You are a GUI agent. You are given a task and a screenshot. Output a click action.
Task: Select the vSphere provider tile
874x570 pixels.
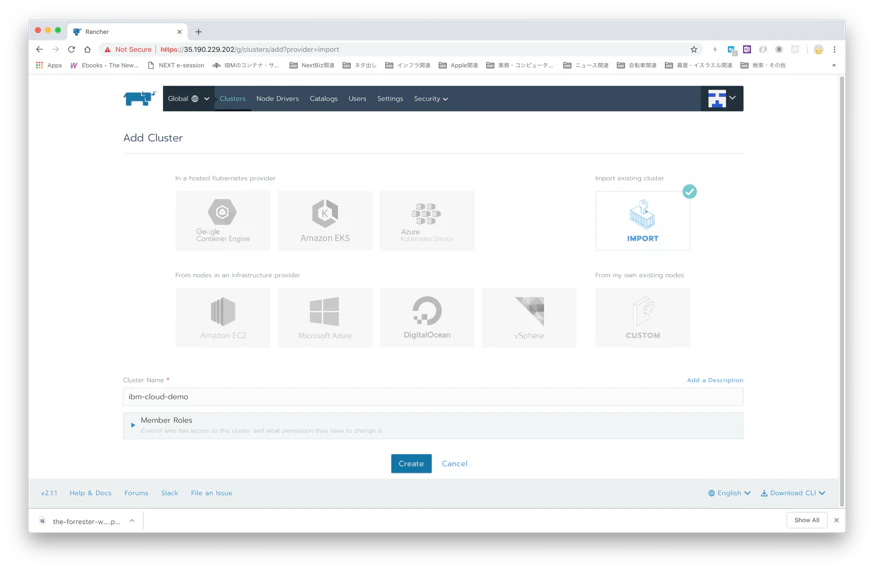pyautogui.click(x=529, y=318)
